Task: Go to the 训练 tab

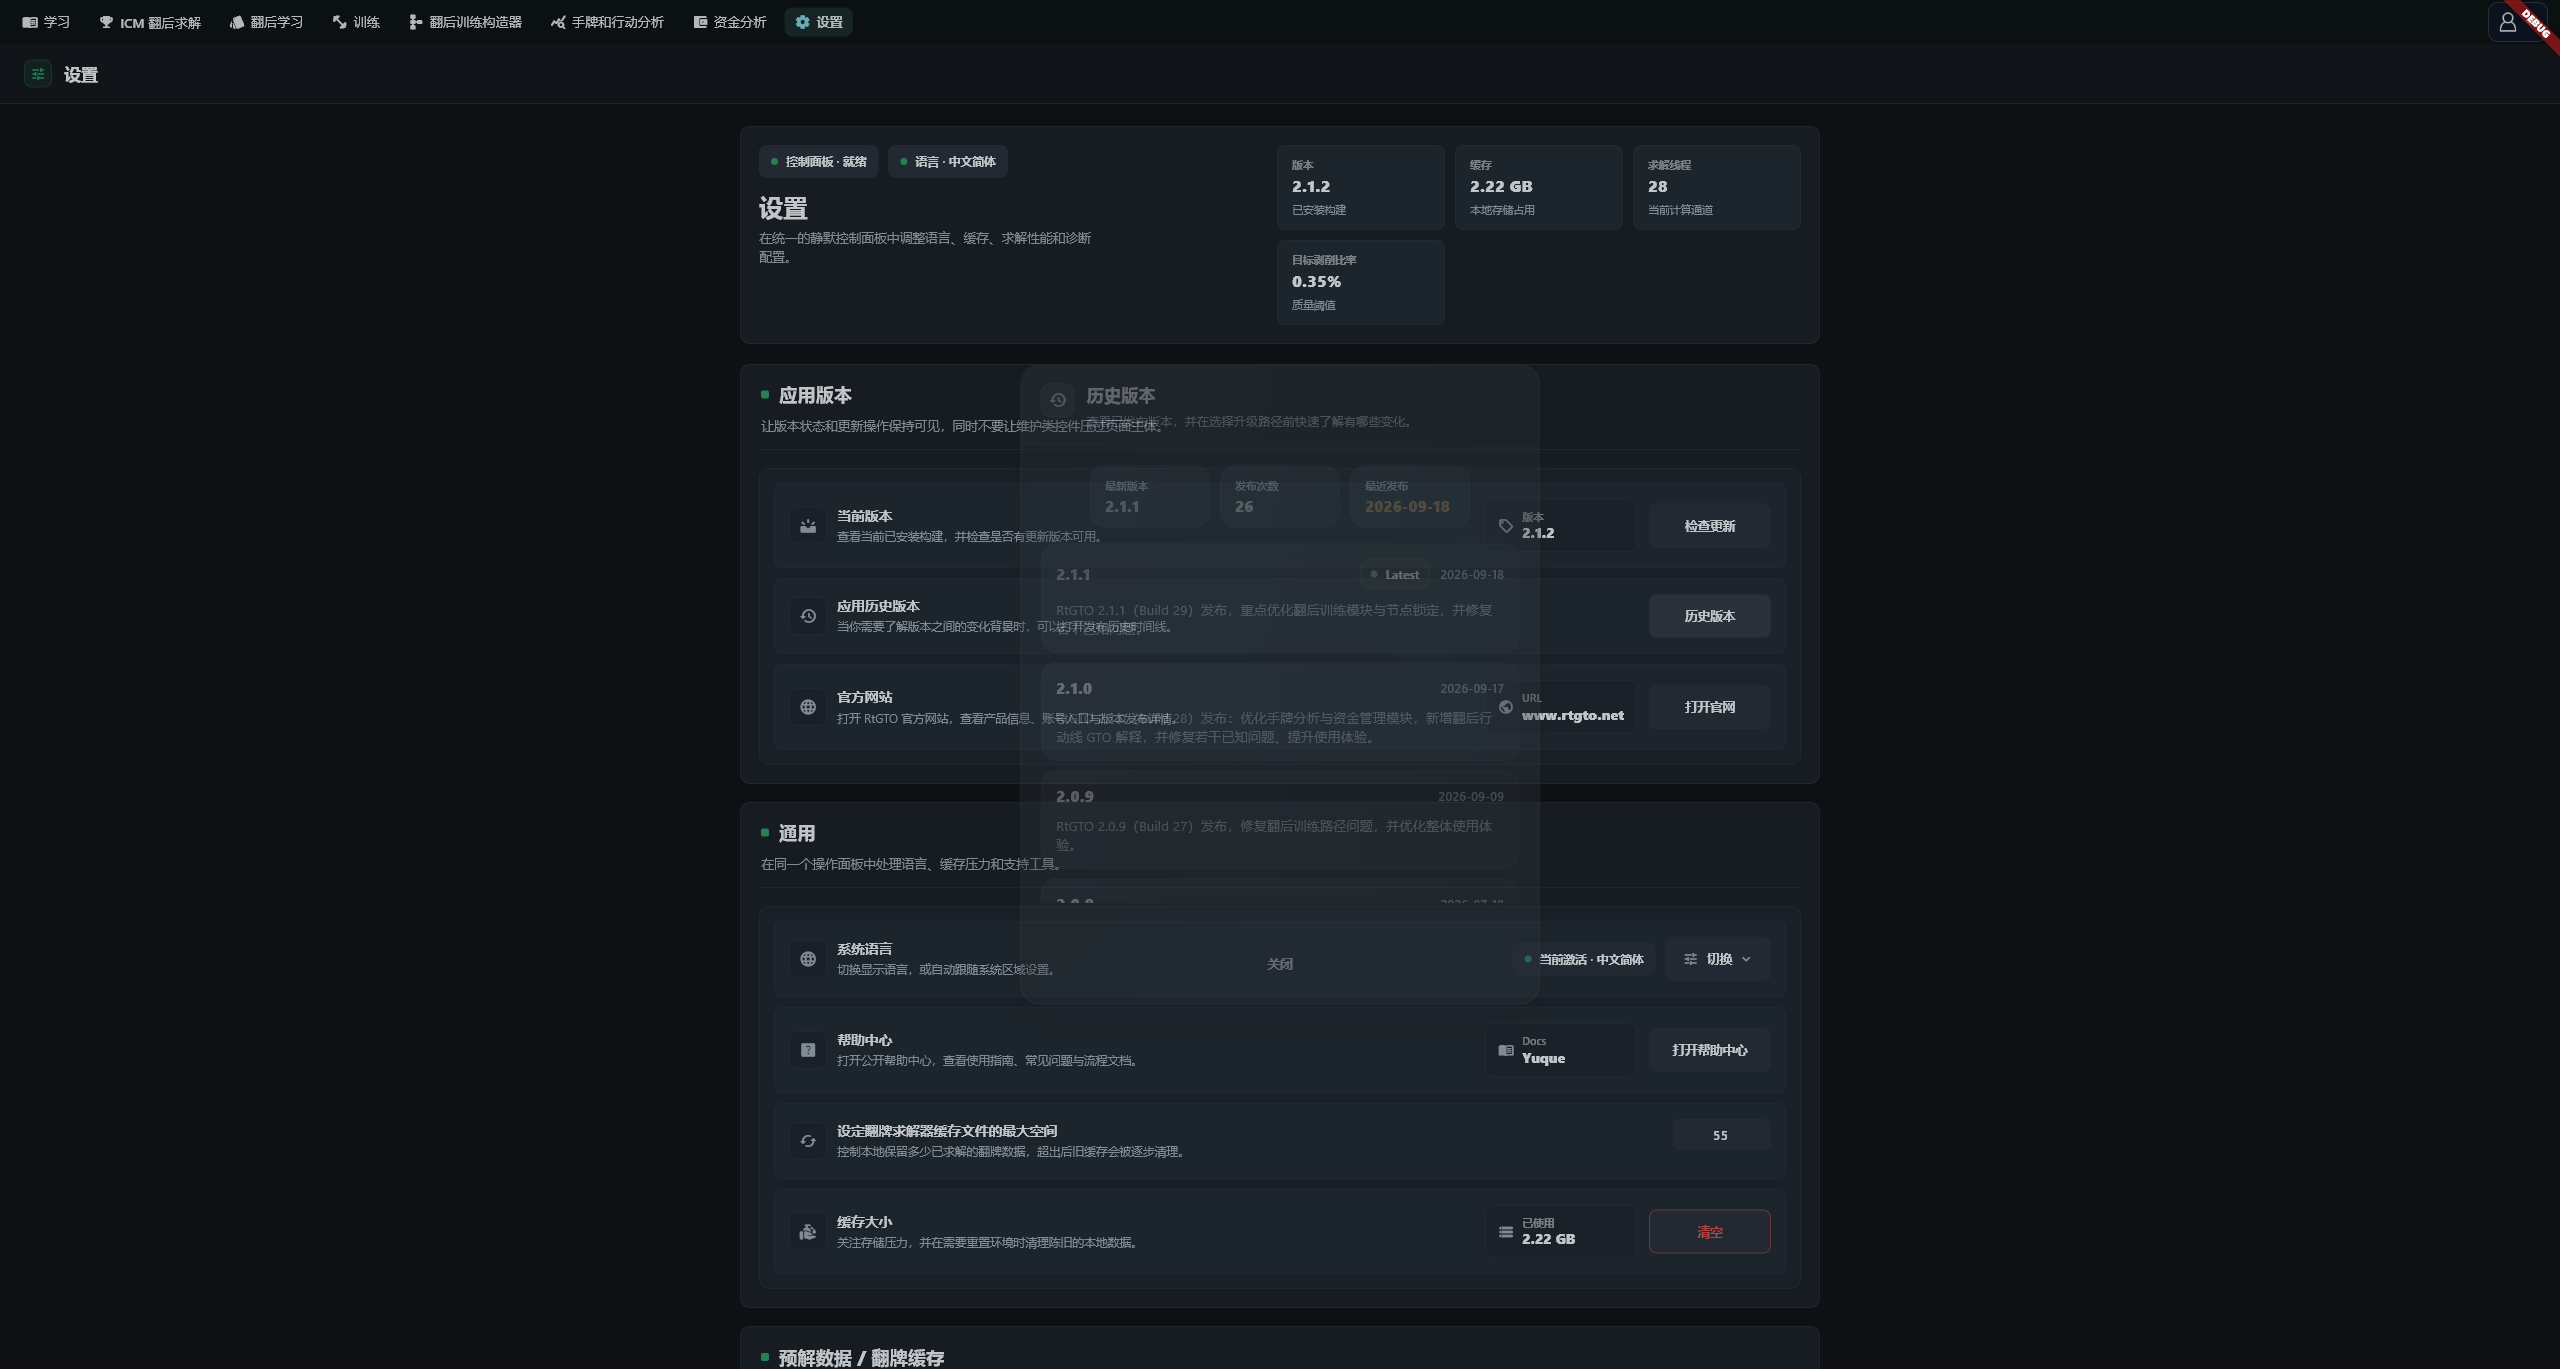Action: [356, 22]
